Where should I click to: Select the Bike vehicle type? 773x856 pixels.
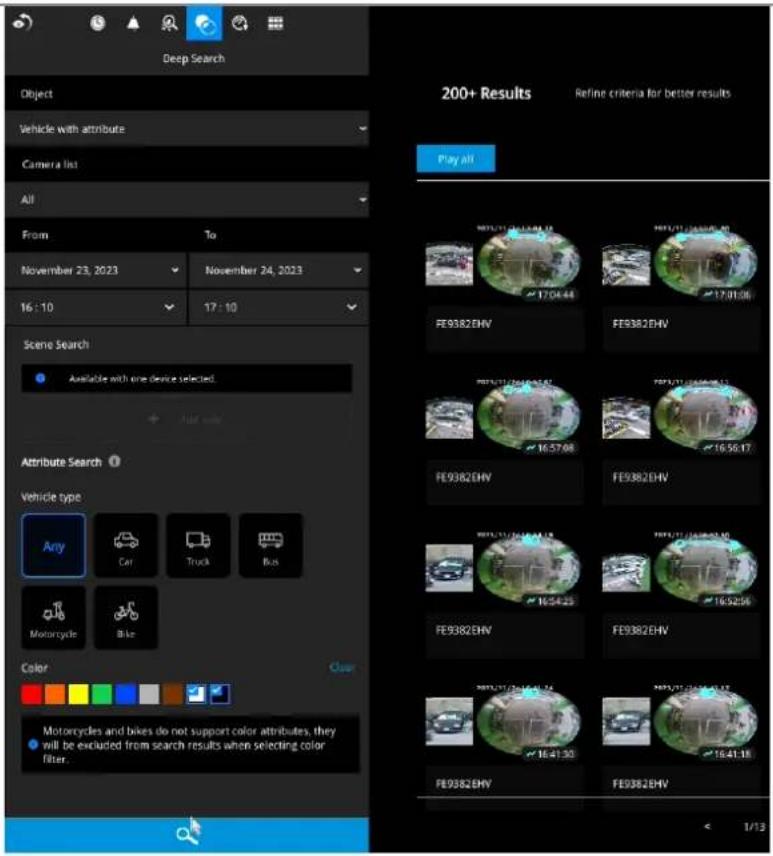126,618
